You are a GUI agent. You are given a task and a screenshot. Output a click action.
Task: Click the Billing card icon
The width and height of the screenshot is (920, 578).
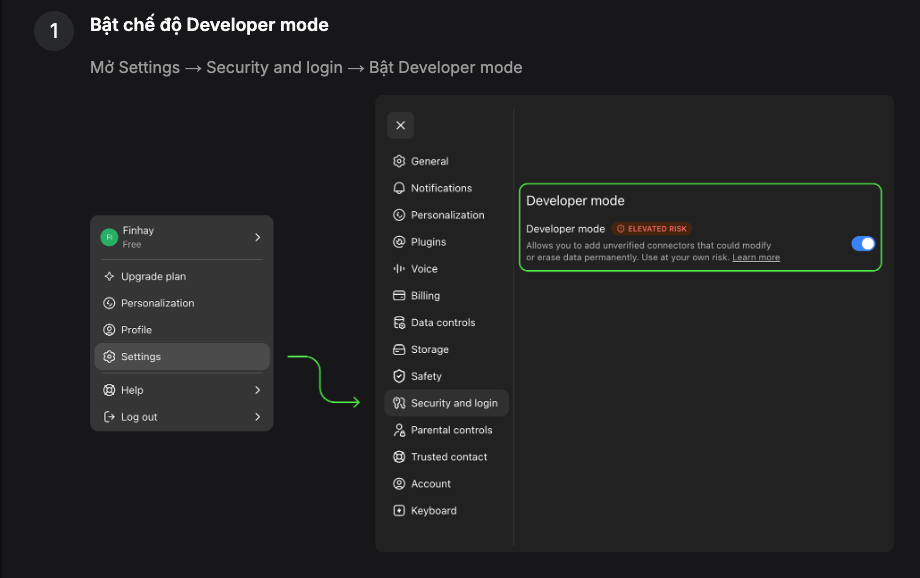399,296
